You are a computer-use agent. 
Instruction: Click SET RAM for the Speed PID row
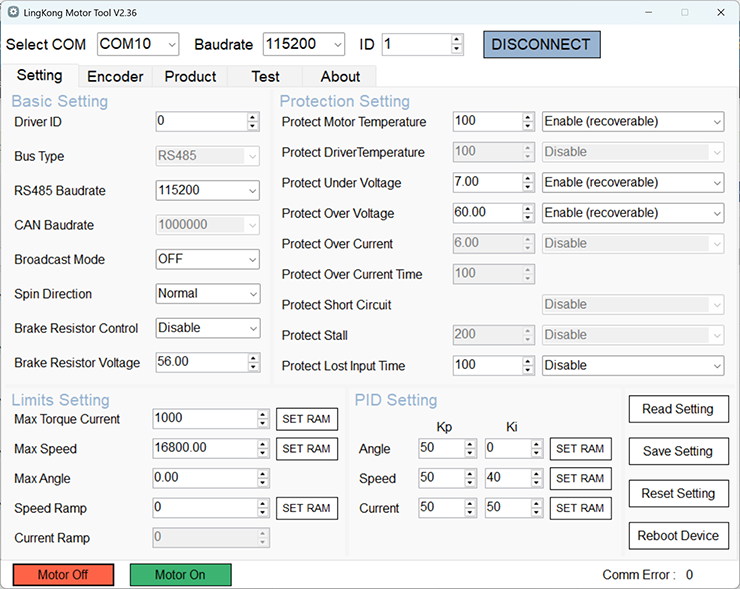[x=580, y=478]
